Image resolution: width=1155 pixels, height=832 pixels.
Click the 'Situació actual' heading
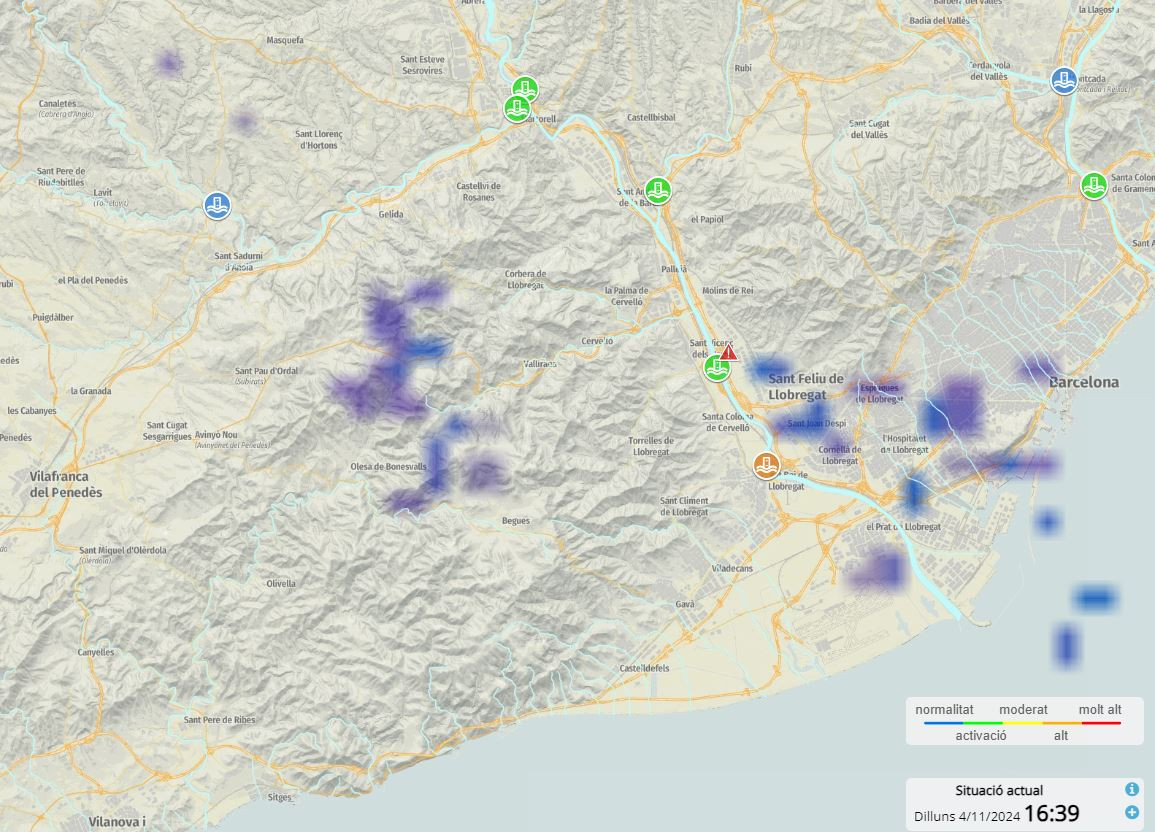(x=999, y=791)
